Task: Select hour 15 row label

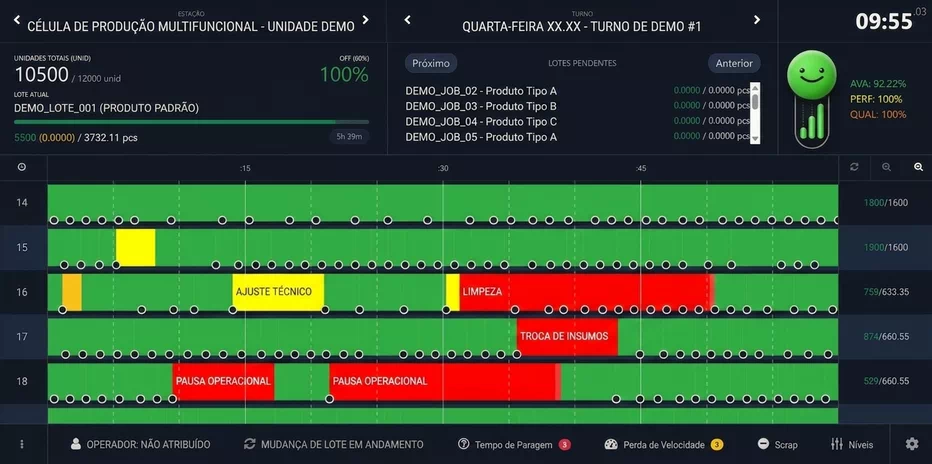Action: 22,247
